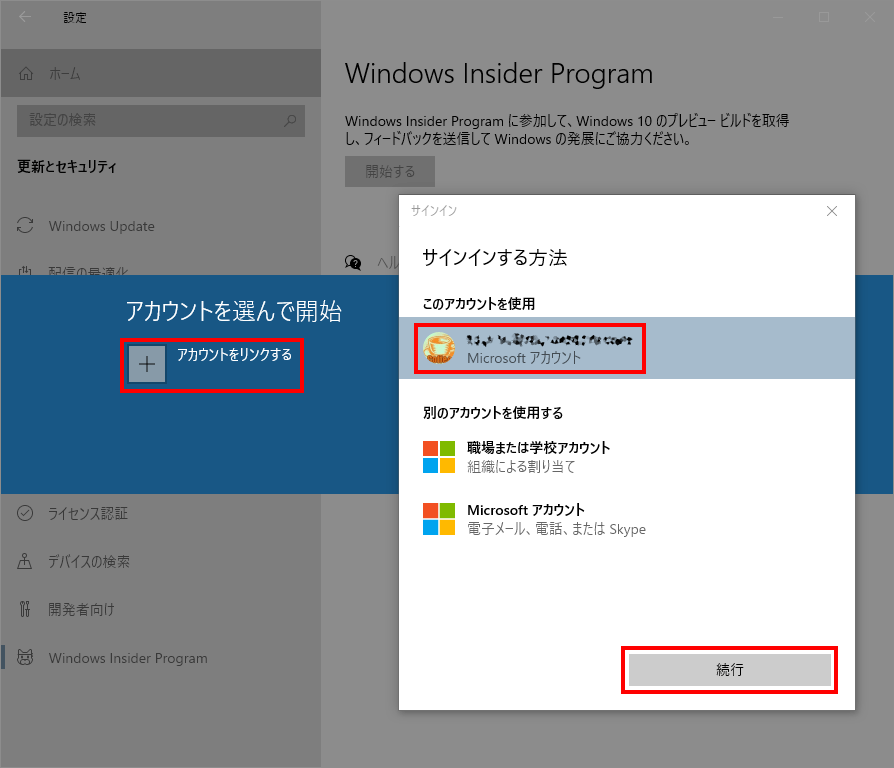Click アカウントをリンクする label
The height and width of the screenshot is (768, 894).
pos(234,355)
